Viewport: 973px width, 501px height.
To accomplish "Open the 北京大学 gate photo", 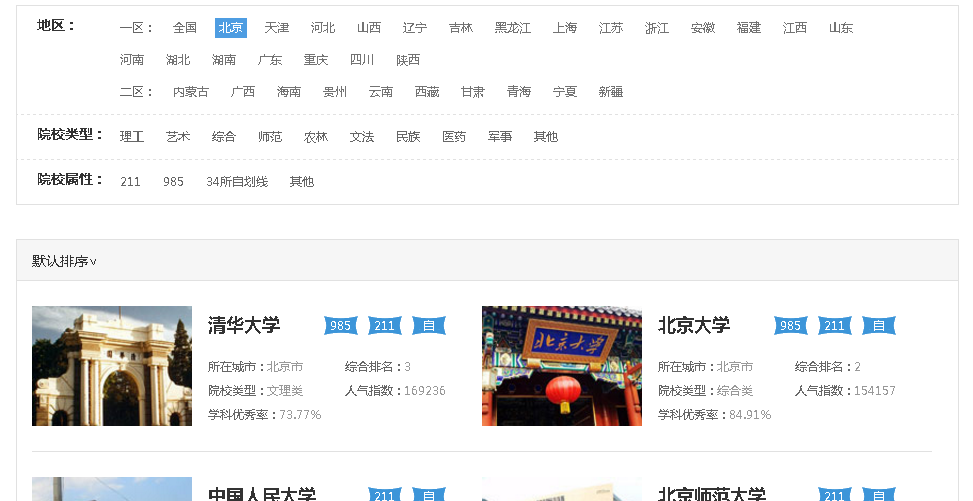I will (562, 366).
